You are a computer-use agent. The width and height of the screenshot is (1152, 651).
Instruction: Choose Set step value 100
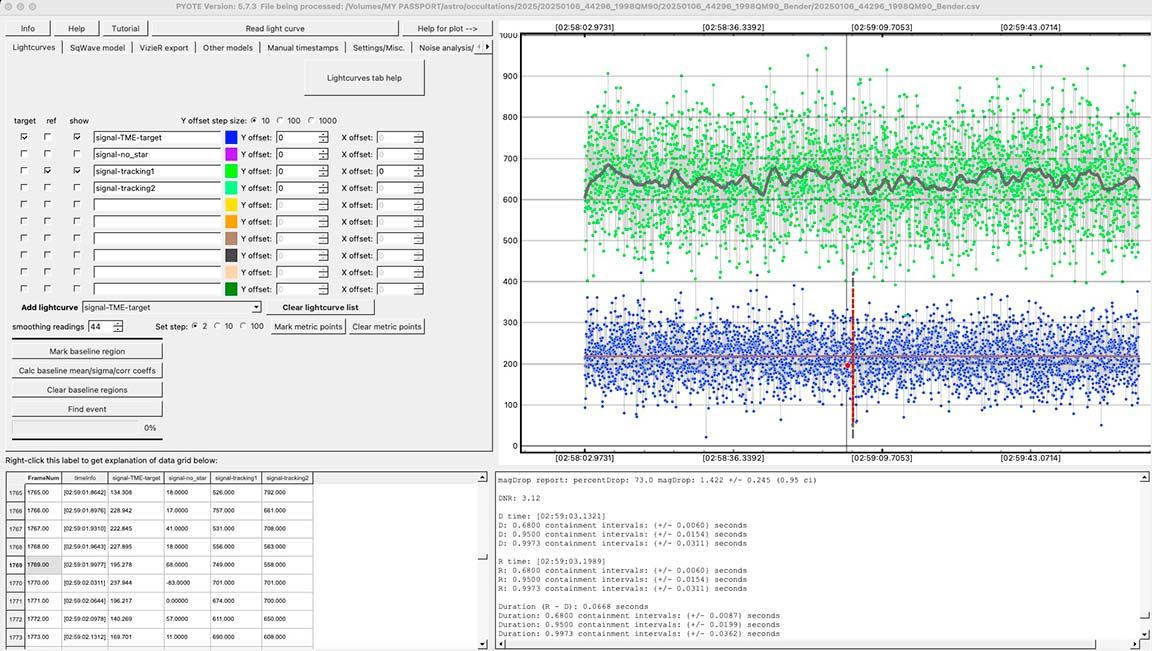point(243,326)
